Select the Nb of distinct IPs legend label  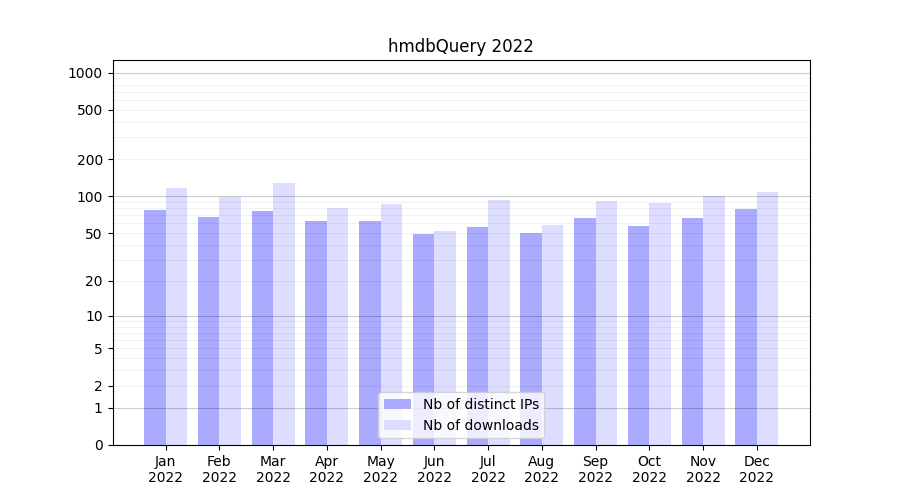tap(480, 404)
